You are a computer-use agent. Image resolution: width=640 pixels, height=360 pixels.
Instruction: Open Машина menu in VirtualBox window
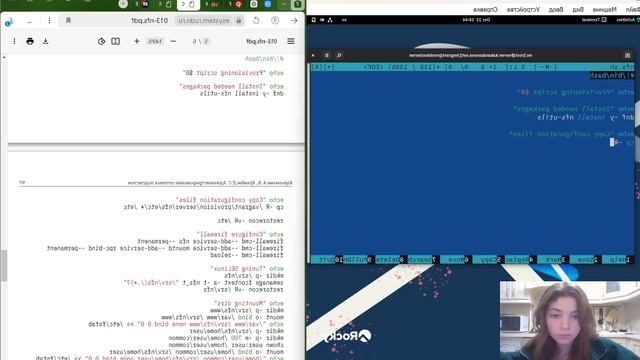(x=604, y=9)
